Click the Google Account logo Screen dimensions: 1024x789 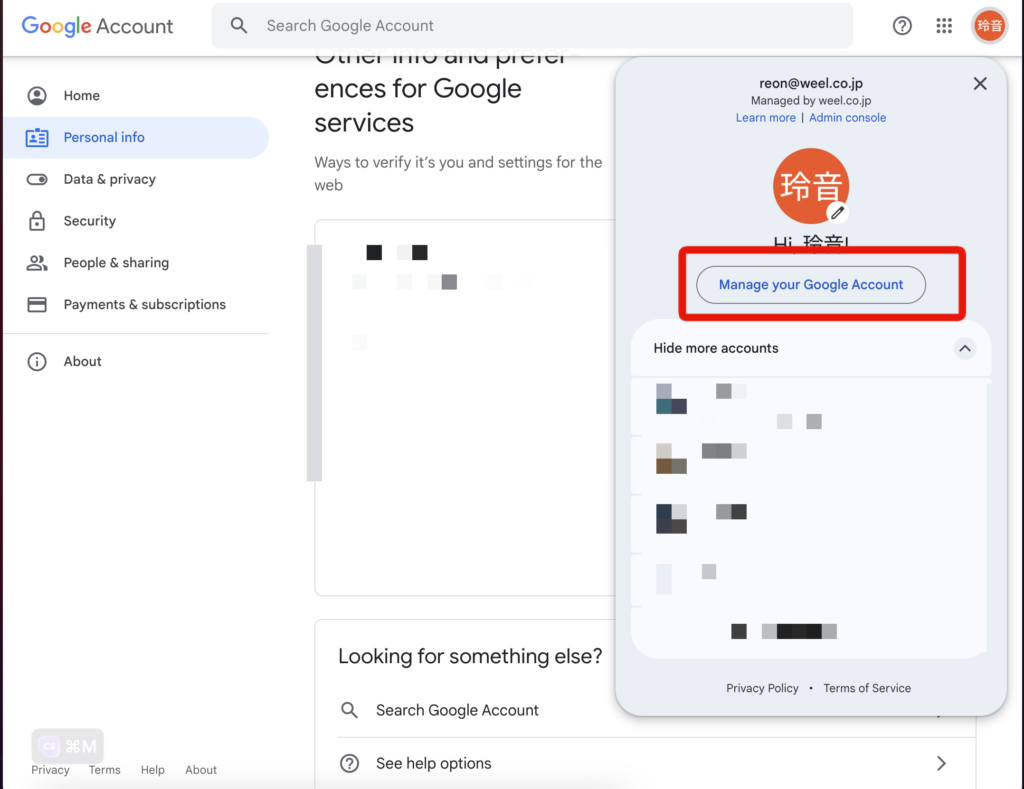point(97,26)
